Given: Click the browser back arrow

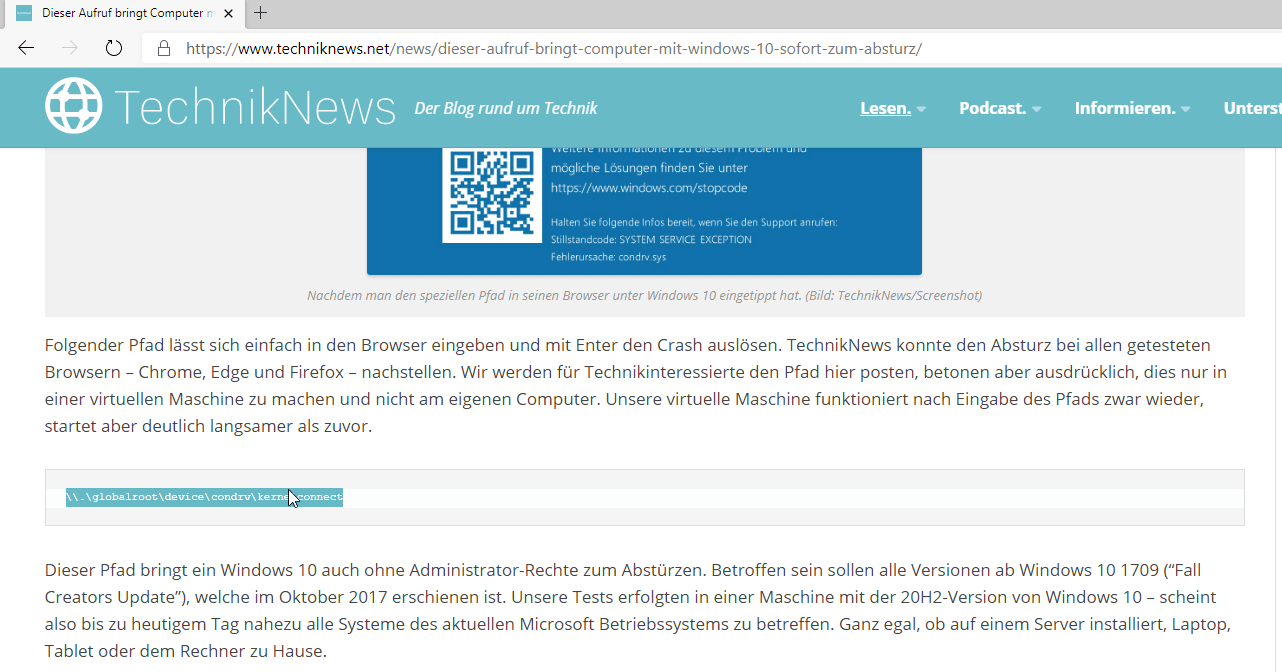Looking at the screenshot, I should pos(26,48).
